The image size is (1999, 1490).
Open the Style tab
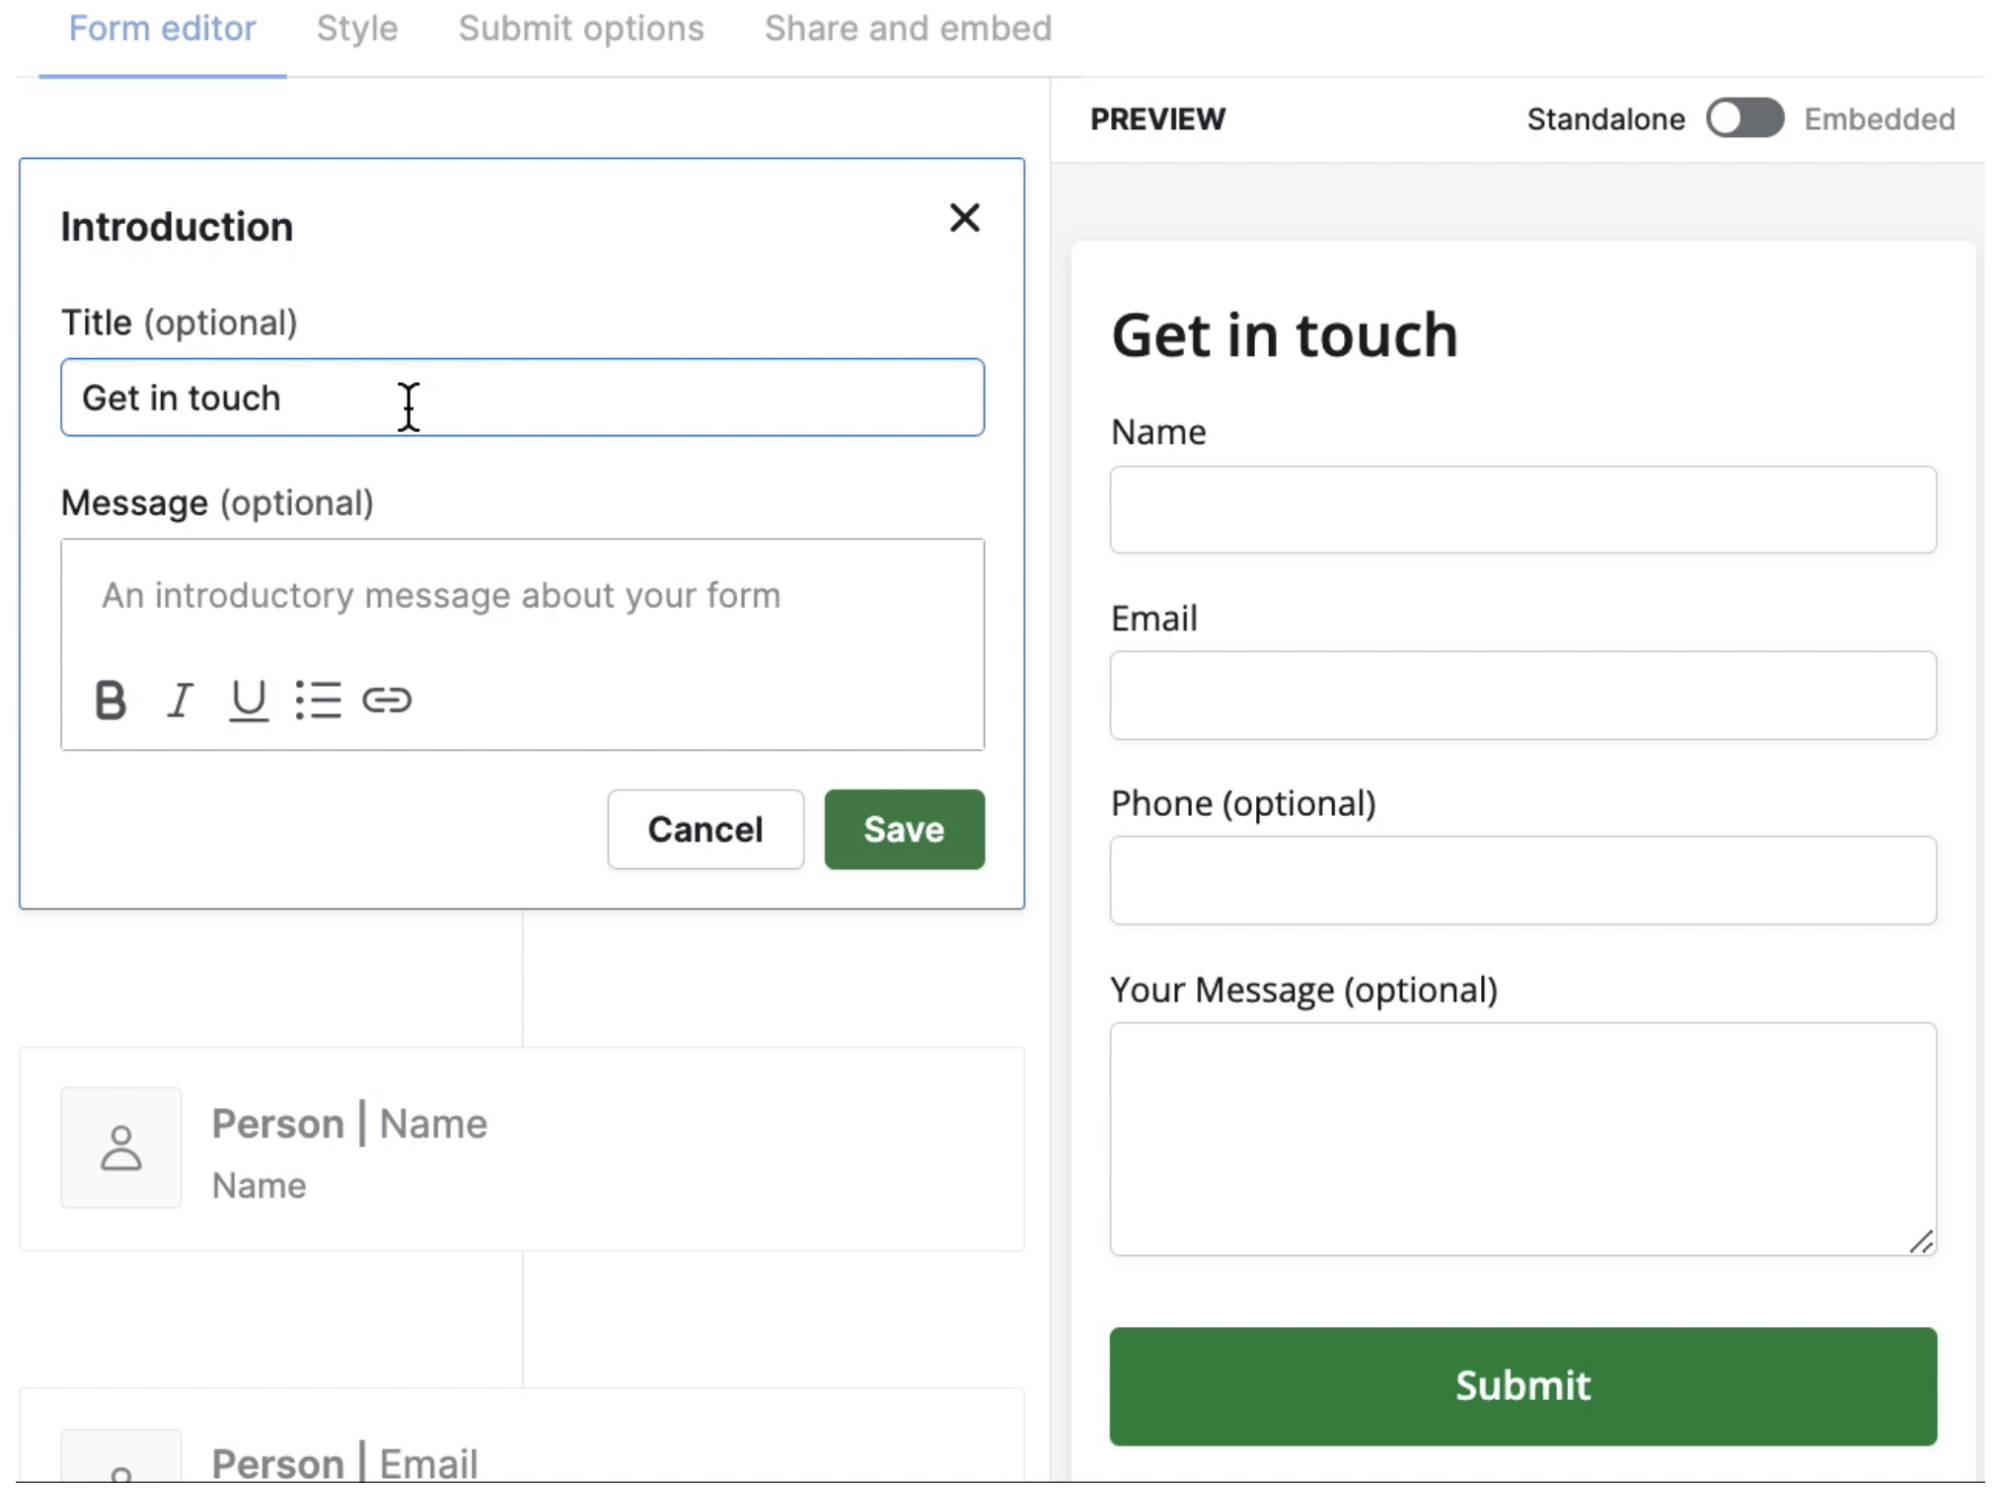click(357, 29)
